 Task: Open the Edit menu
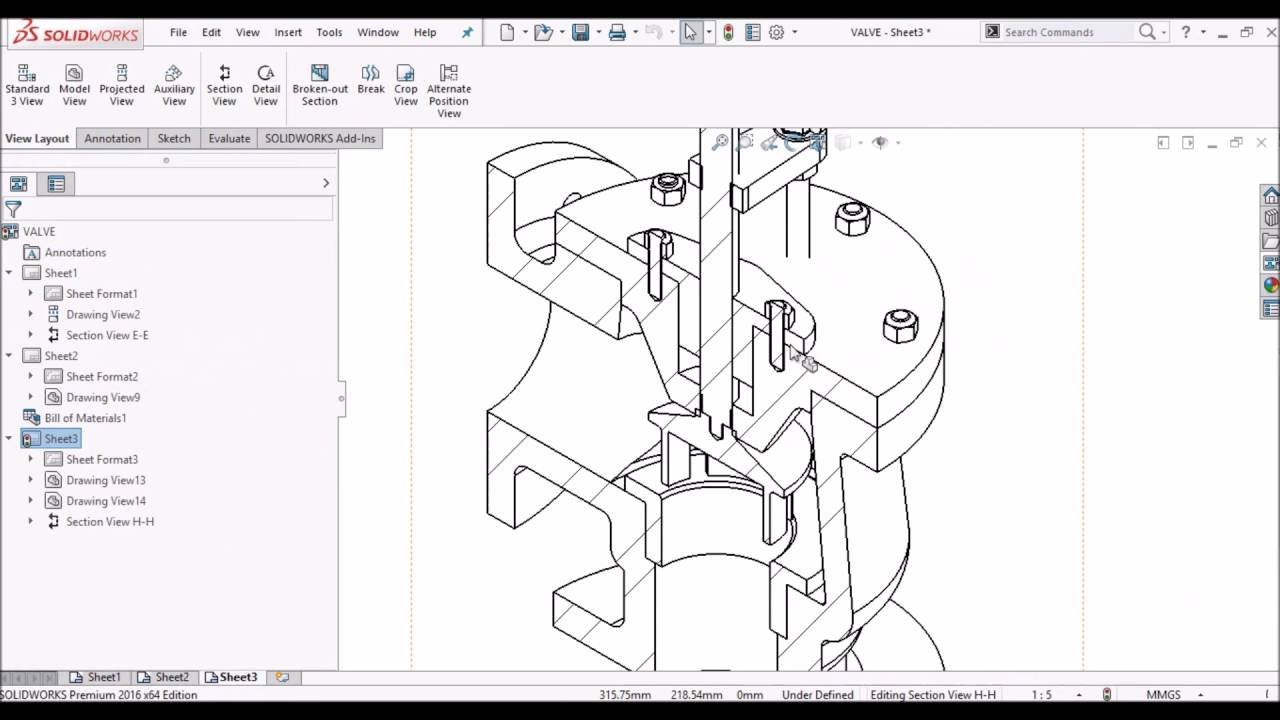(211, 32)
